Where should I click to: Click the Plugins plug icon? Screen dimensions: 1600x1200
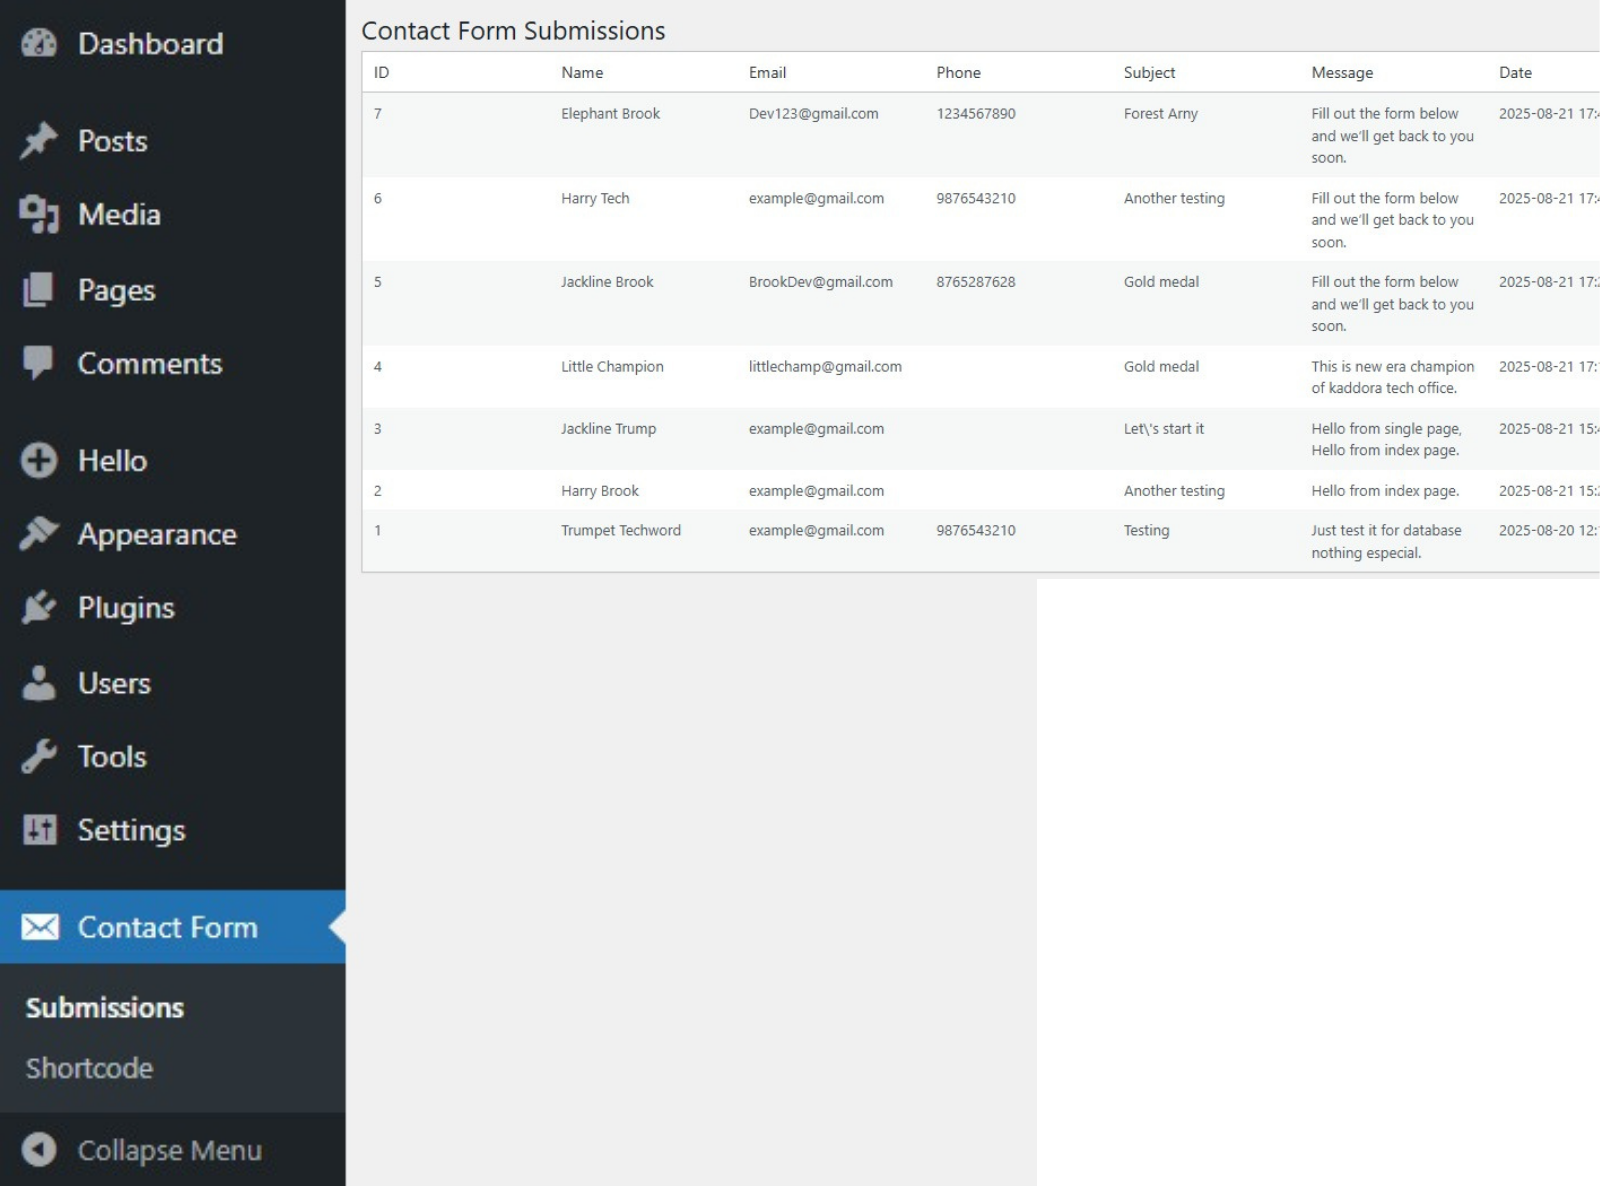coord(39,608)
